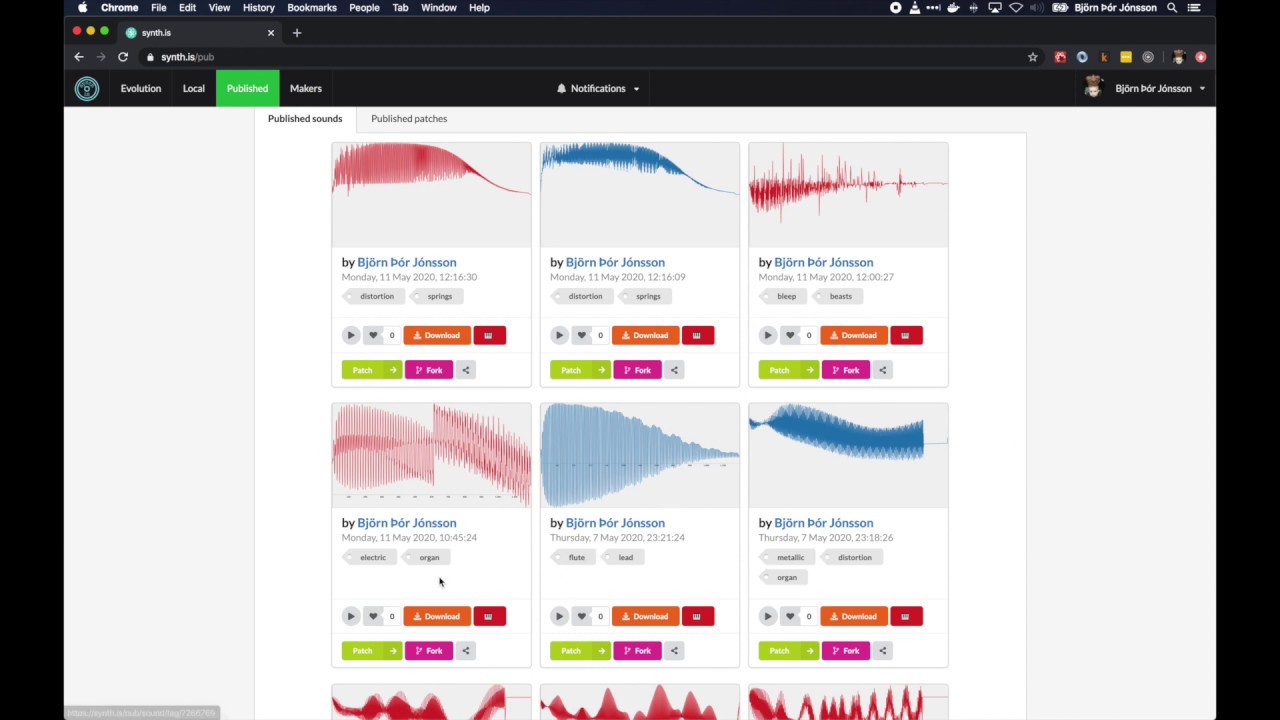Open the red keyboard button on the bleep card
The width and height of the screenshot is (1280, 720).
[906, 335]
